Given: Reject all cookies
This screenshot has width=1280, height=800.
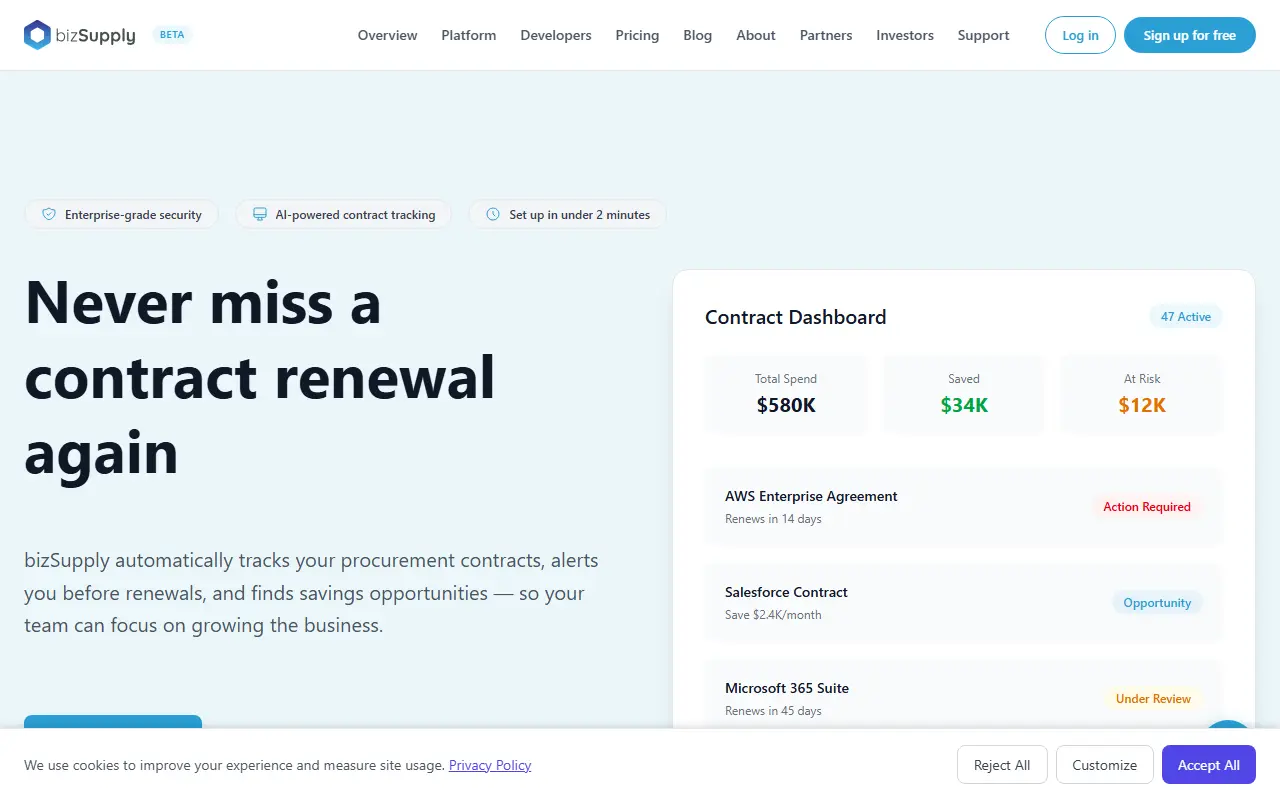Looking at the screenshot, I should click(x=1002, y=765).
